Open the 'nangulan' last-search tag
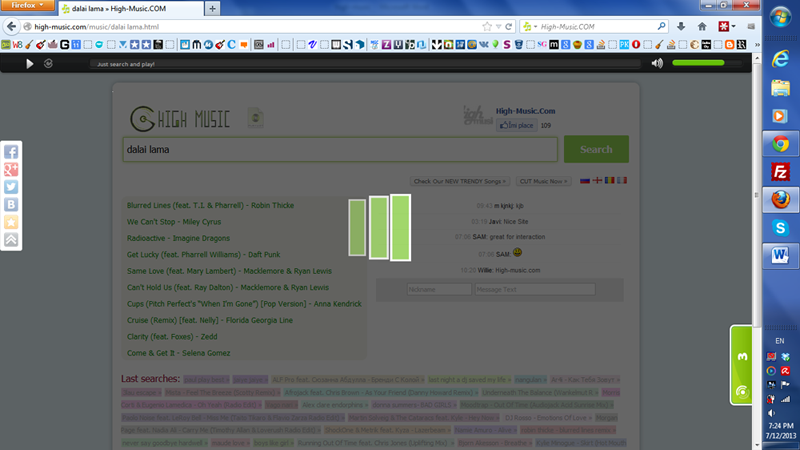 (x=530, y=380)
